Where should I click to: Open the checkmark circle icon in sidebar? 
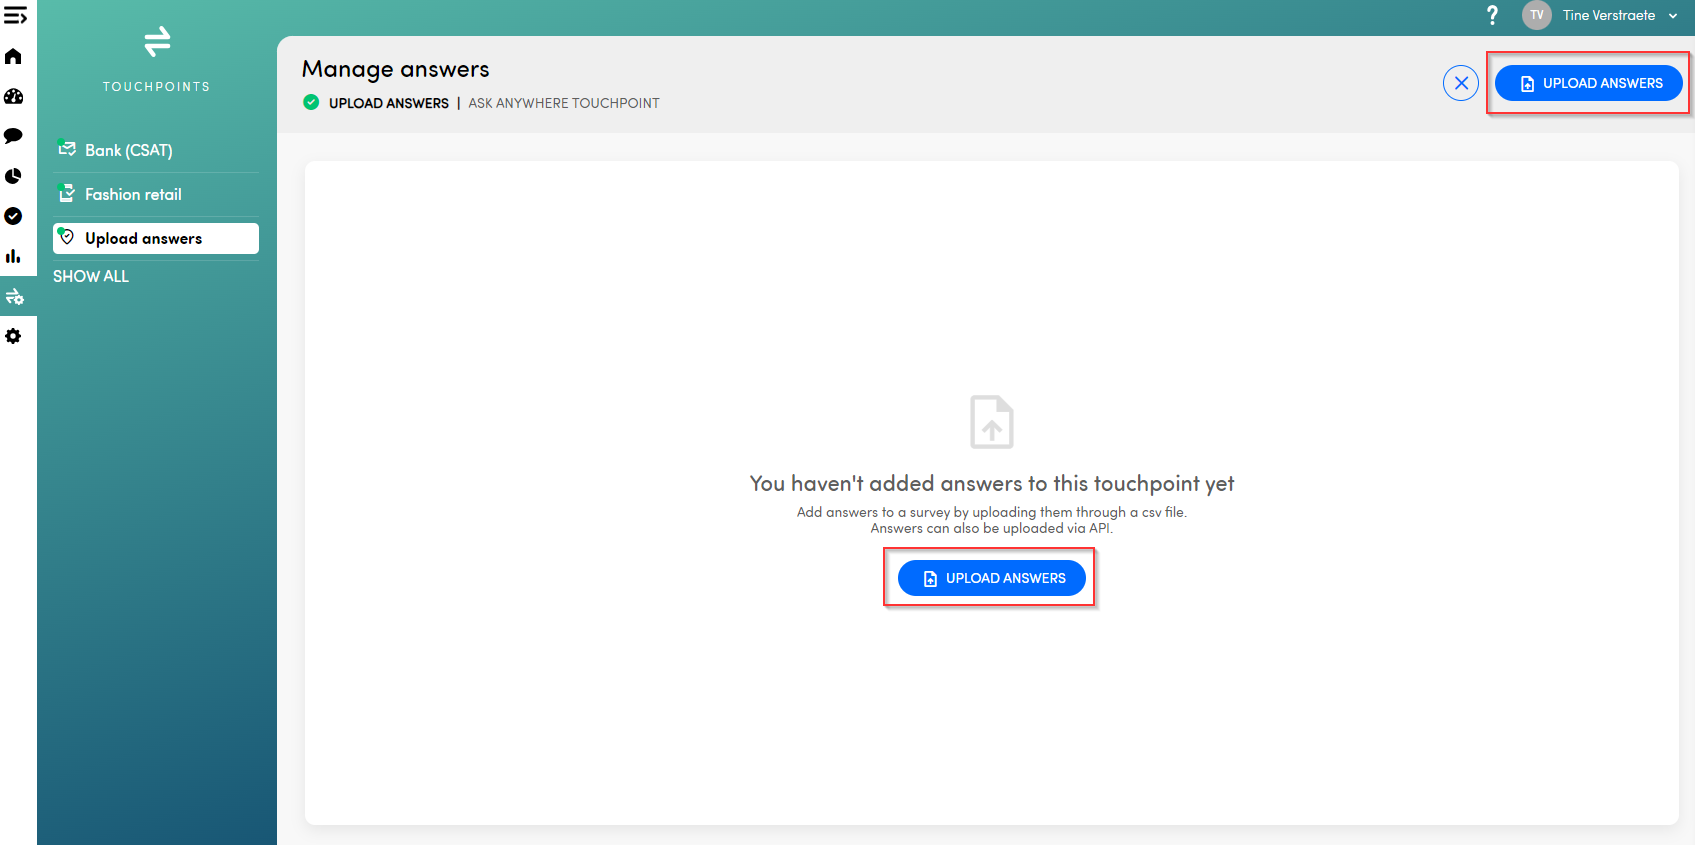pos(14,216)
